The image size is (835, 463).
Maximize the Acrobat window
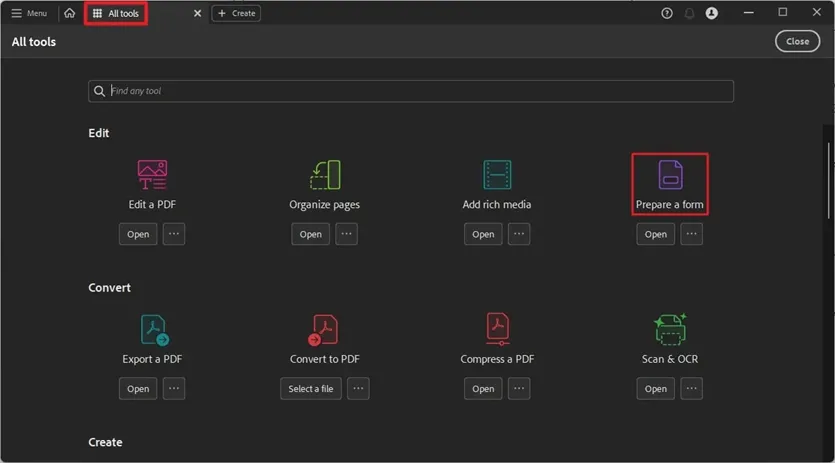pyautogui.click(x=783, y=12)
